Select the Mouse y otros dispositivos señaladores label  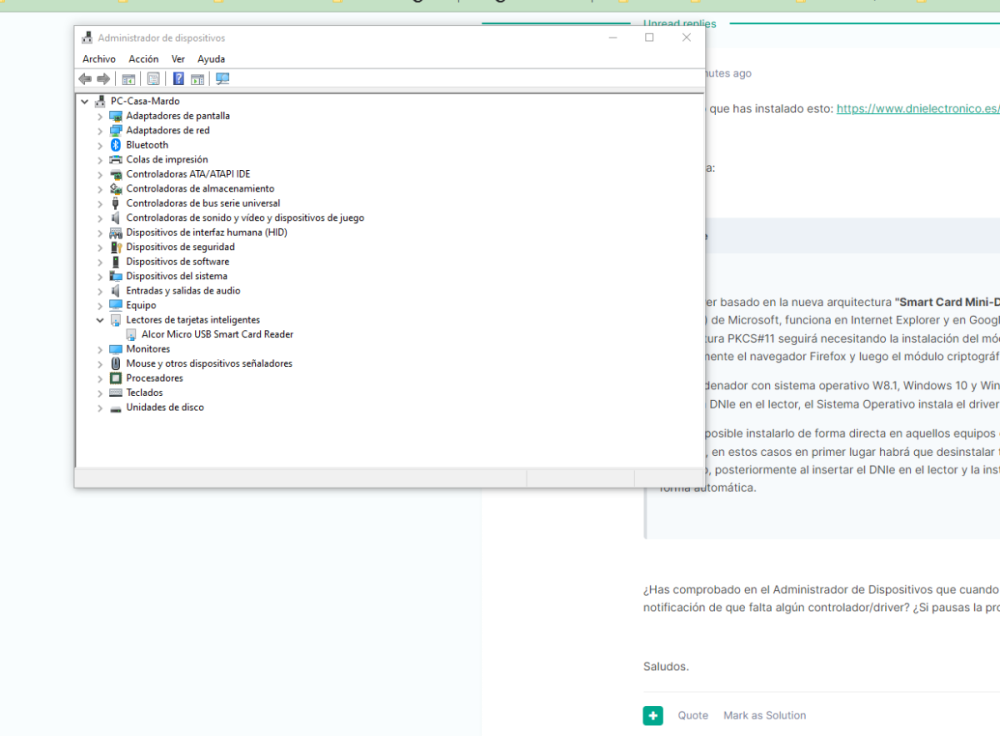[x=209, y=364]
